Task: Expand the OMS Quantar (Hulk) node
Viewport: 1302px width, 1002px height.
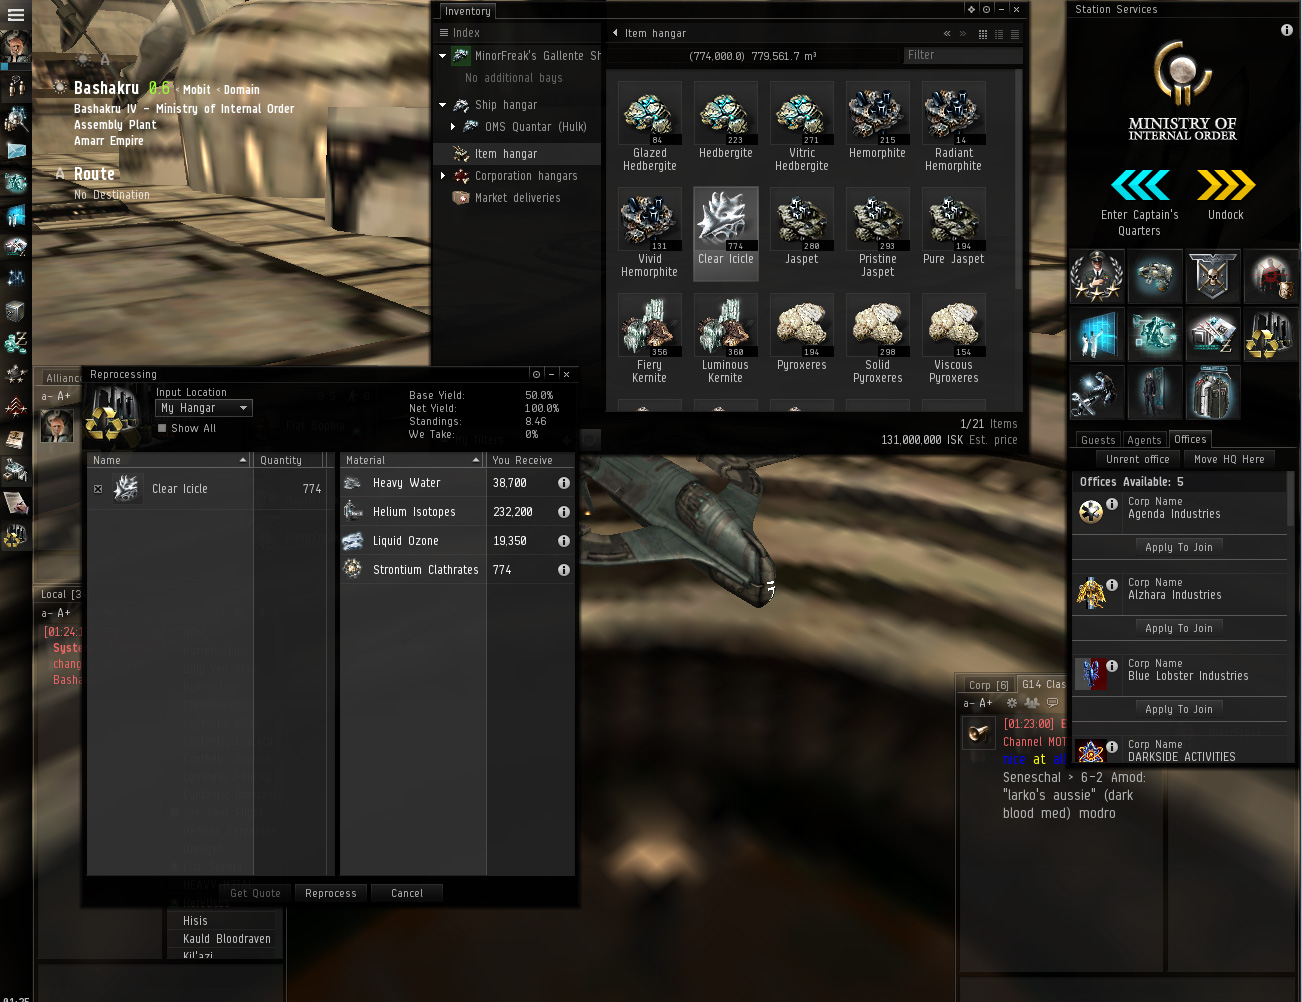Action: click(x=453, y=127)
